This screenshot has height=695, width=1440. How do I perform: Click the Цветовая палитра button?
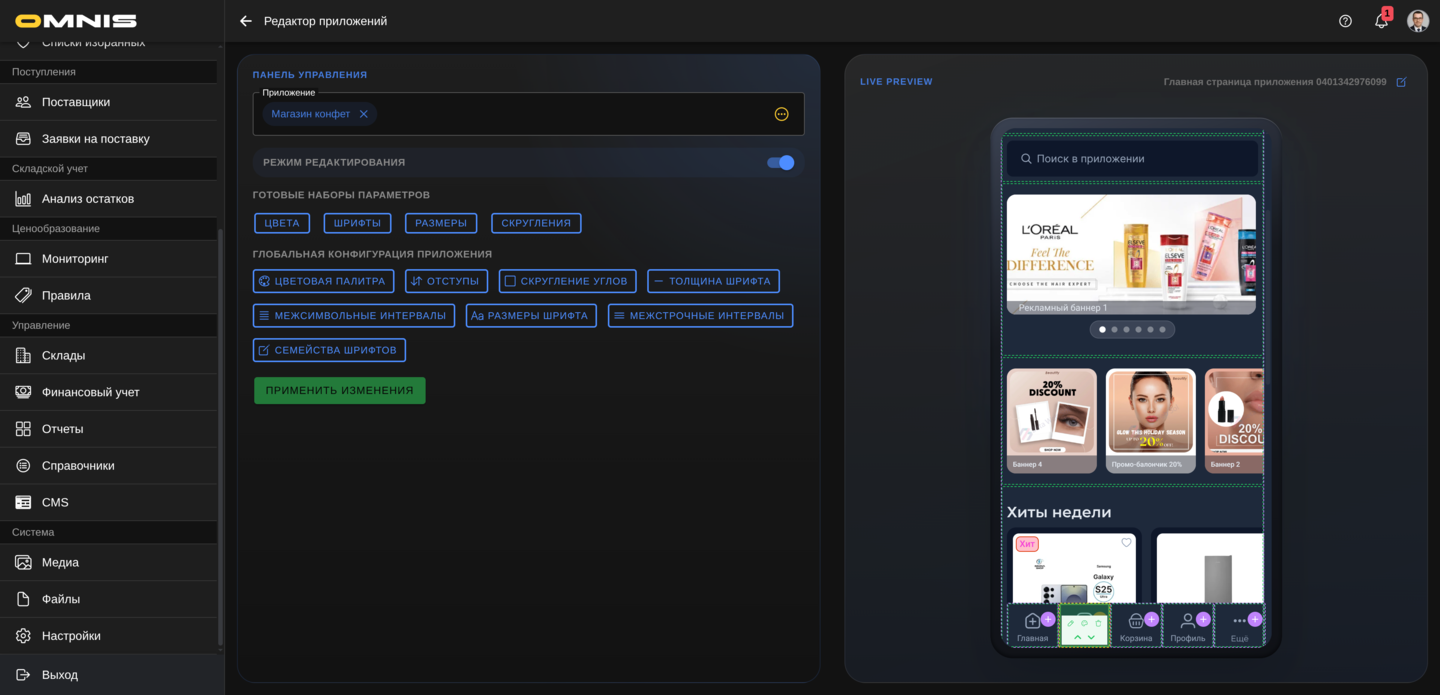(x=323, y=281)
